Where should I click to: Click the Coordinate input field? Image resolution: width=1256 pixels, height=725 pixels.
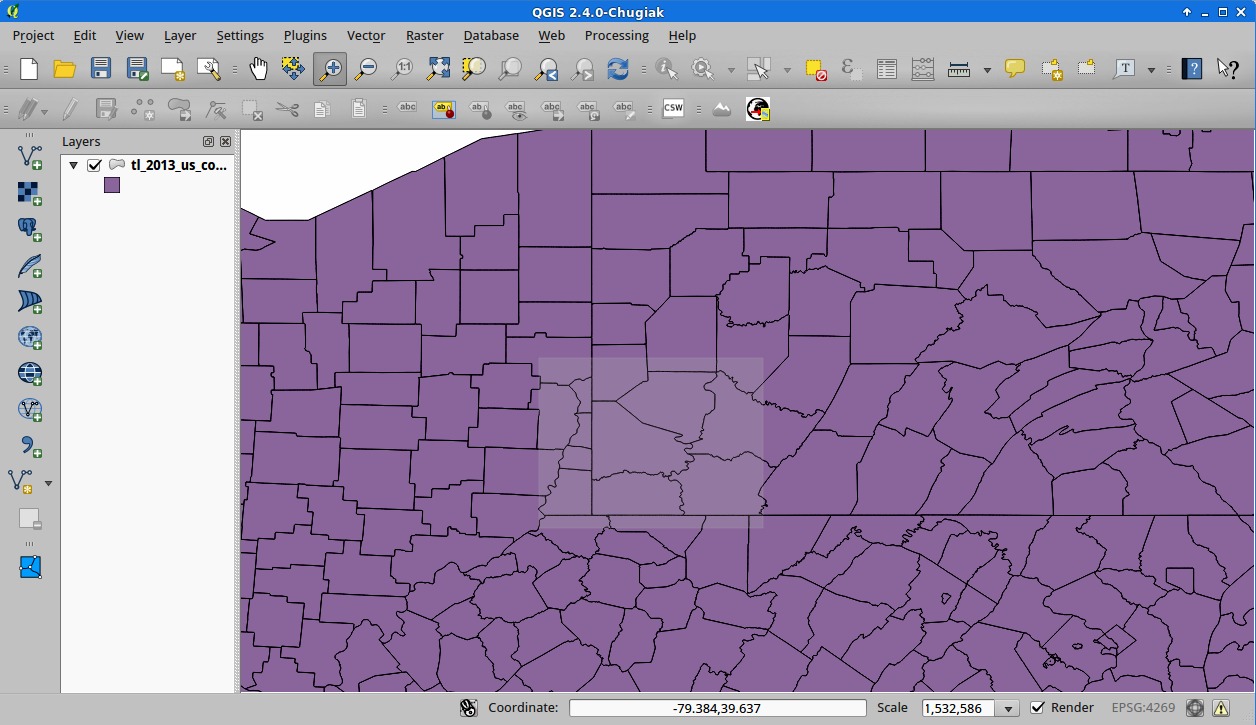tap(717, 708)
